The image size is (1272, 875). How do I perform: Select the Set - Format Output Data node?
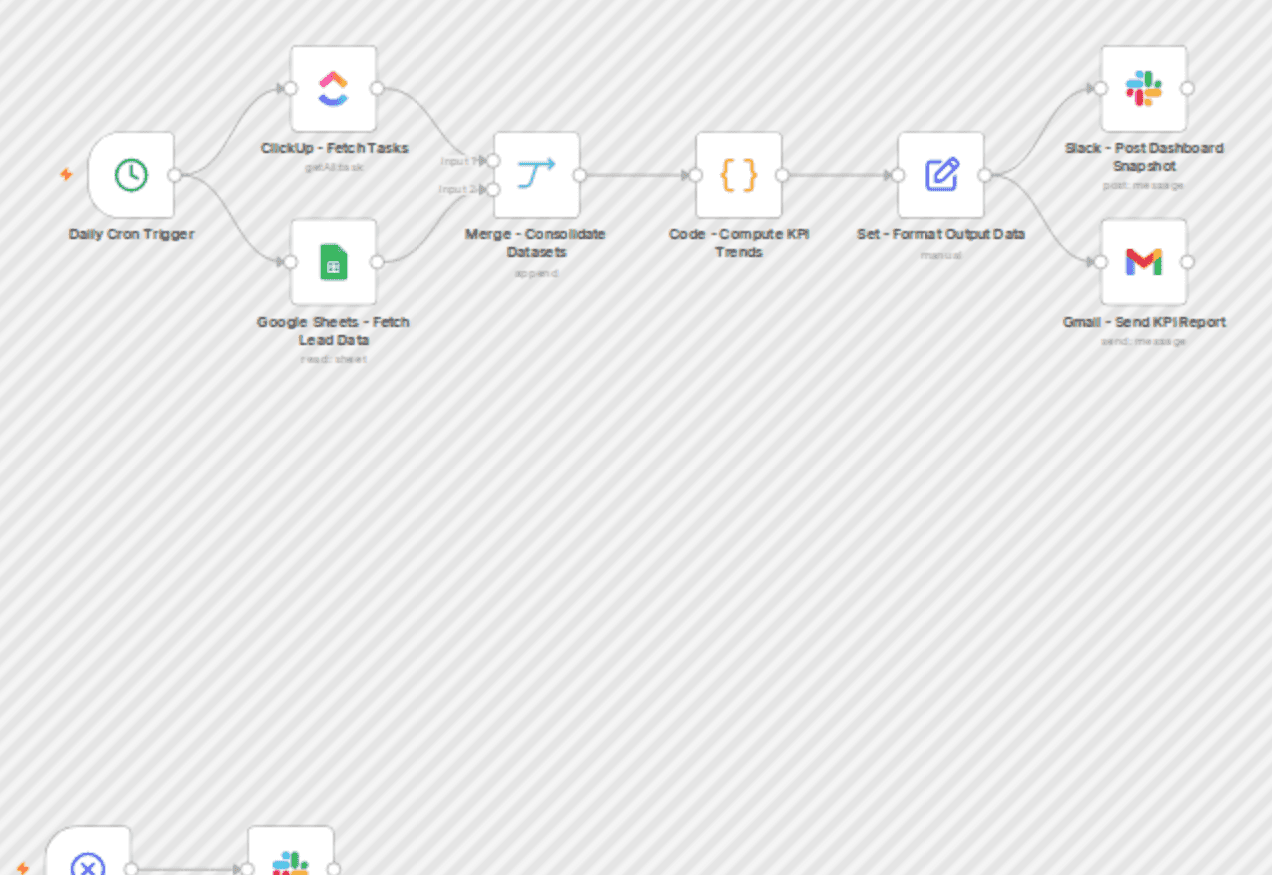coord(941,175)
